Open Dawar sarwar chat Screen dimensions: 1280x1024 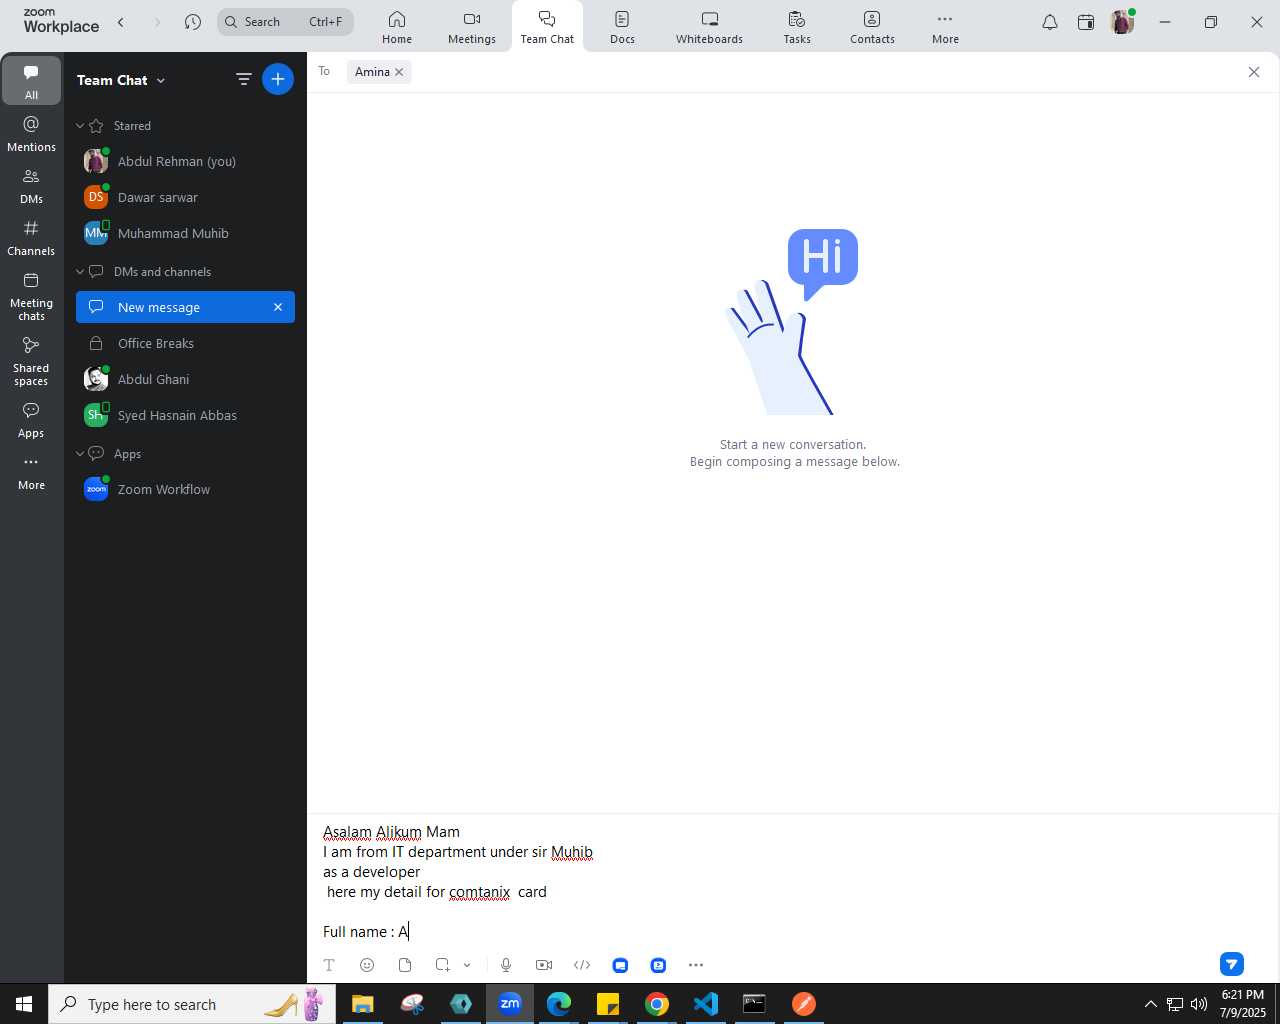pos(185,197)
